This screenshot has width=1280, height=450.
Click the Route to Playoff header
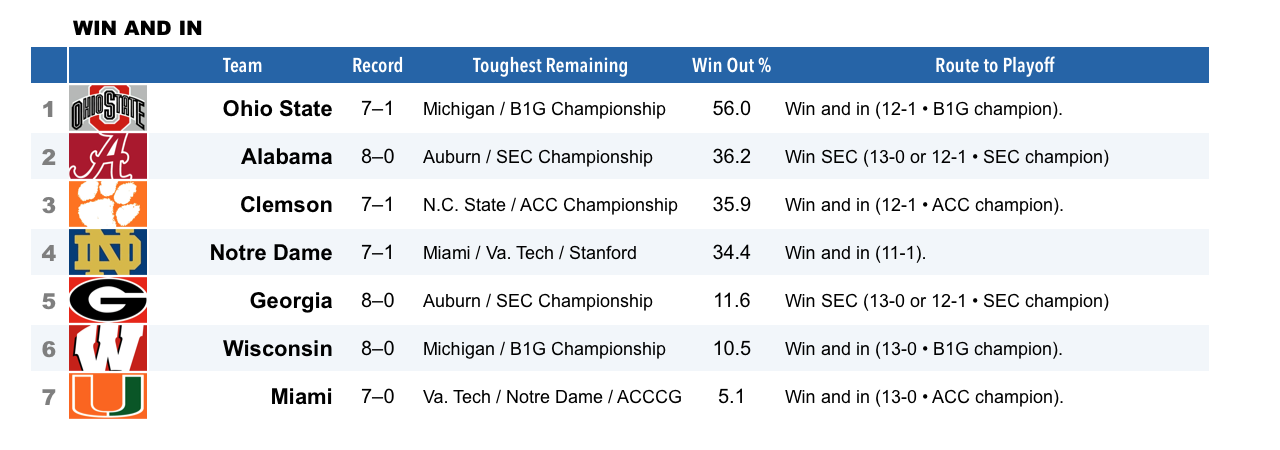coord(995,66)
